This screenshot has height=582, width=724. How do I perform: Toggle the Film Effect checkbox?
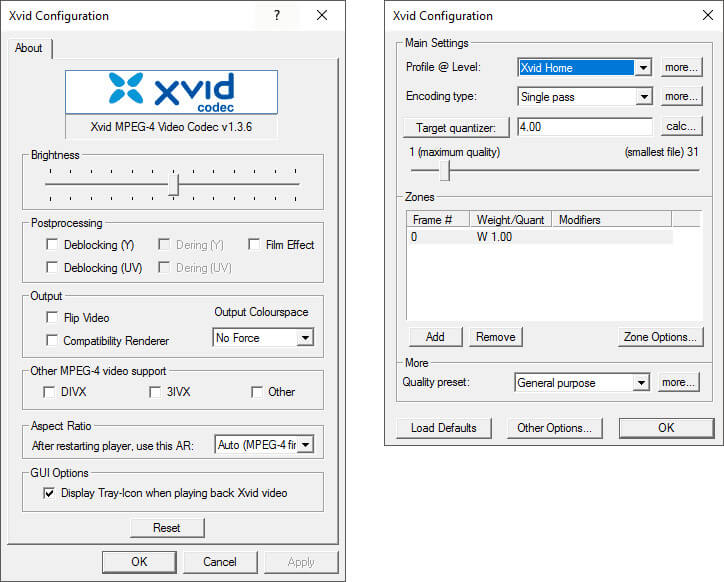coord(256,245)
